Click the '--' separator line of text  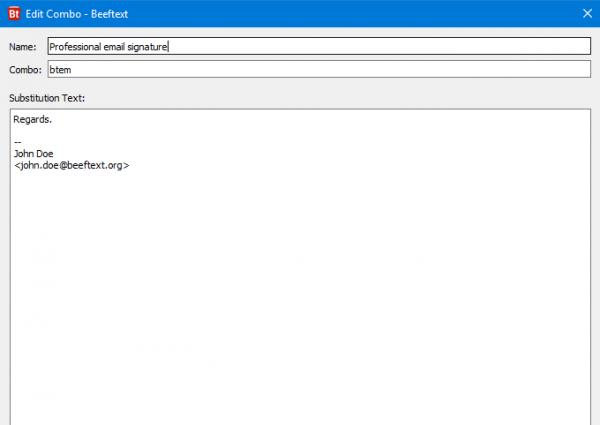(x=17, y=142)
